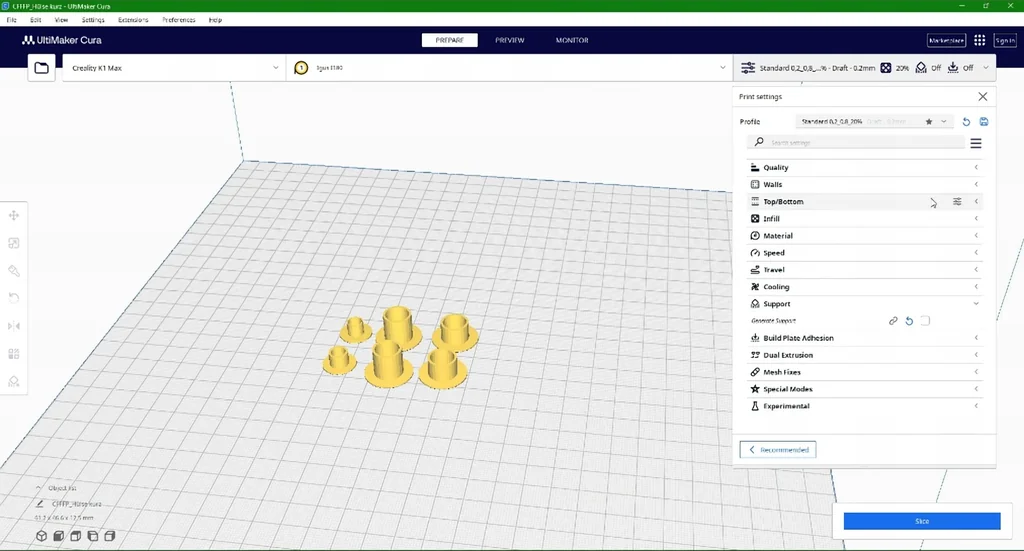Viewport: 1024px width, 551px height.
Task: Select the Scale tool in left toolbar
Action: click(14, 243)
